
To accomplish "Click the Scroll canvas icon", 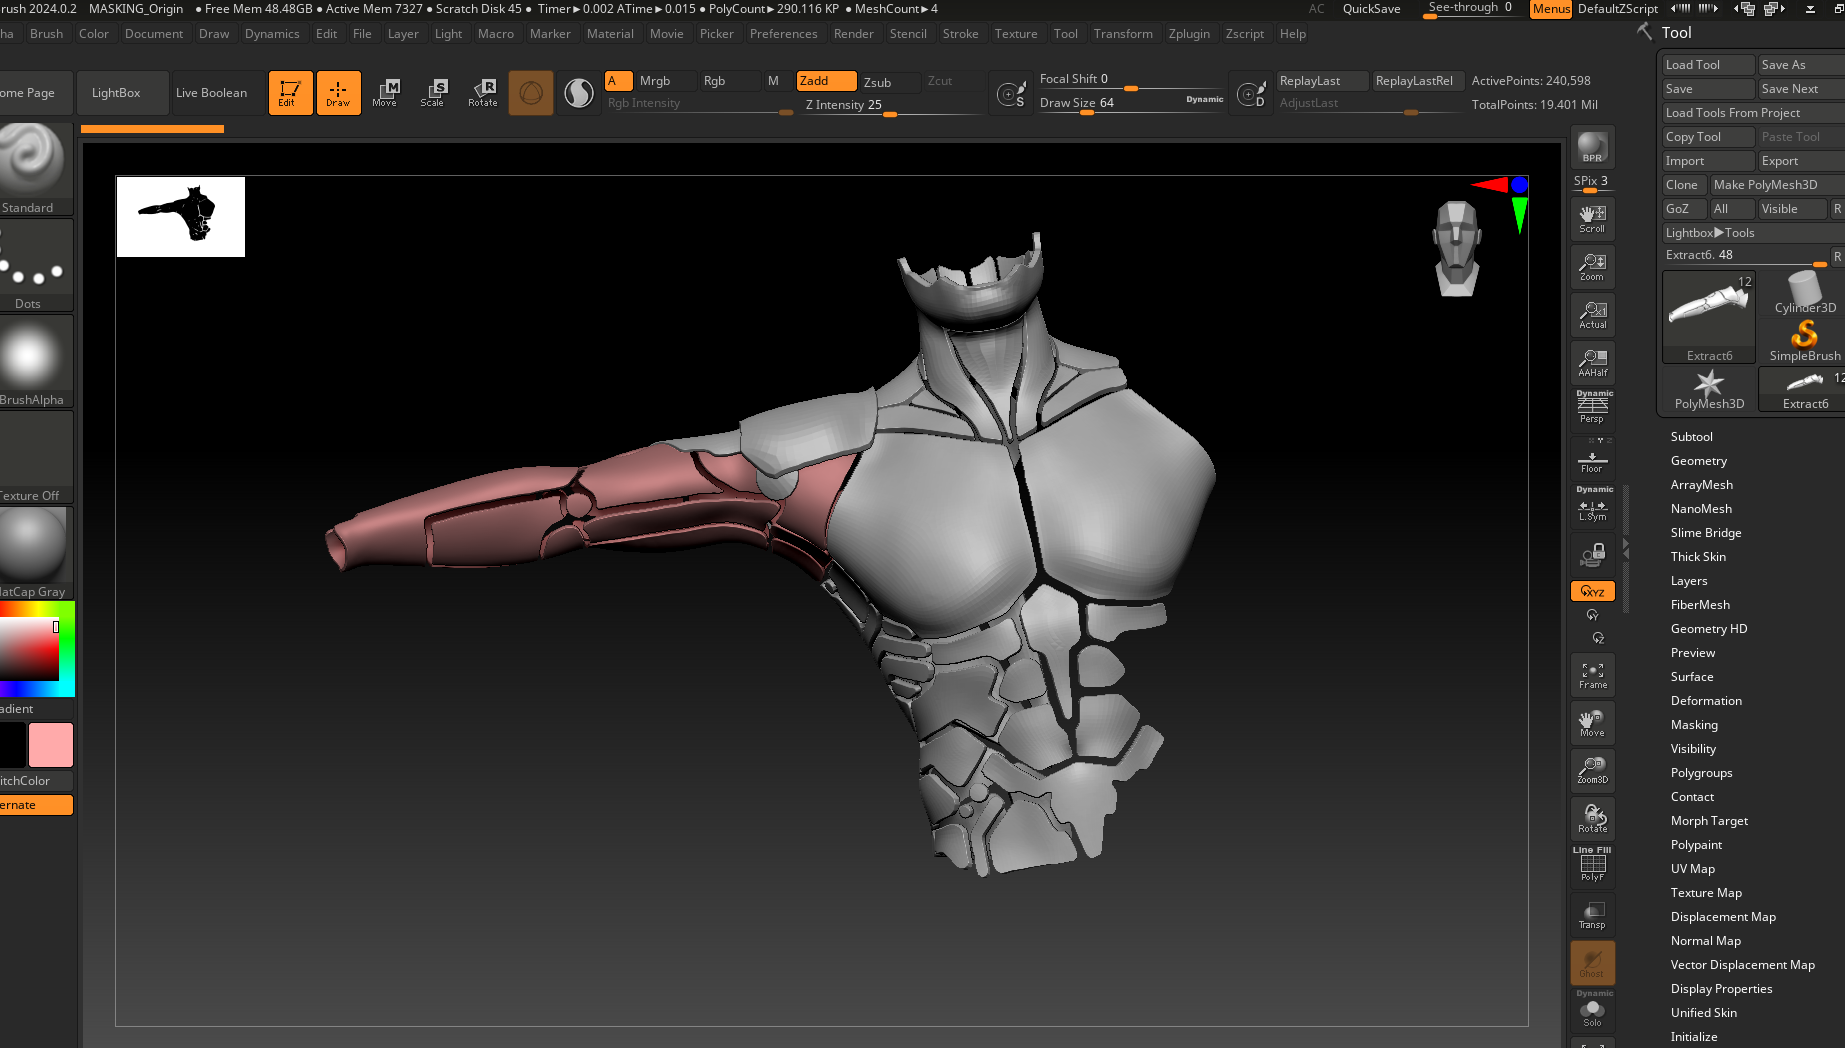I will point(1592,219).
